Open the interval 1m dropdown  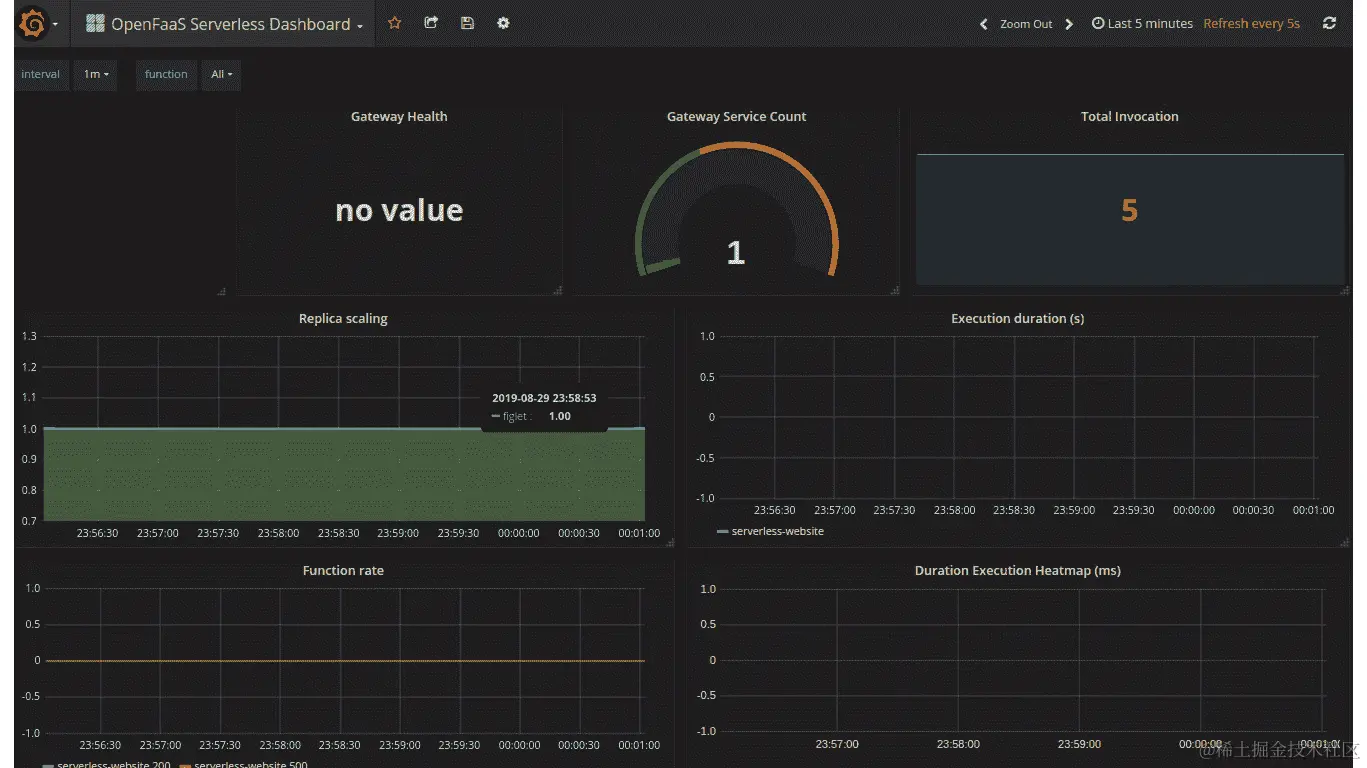point(95,74)
